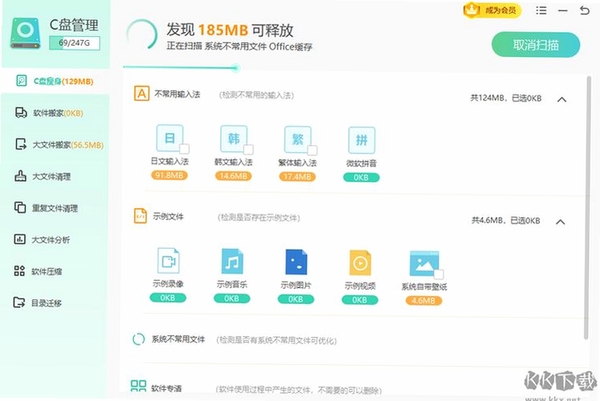600x401 pixels.
Task: Select the 示例图片 blue file icon
Action: [x=296, y=262]
